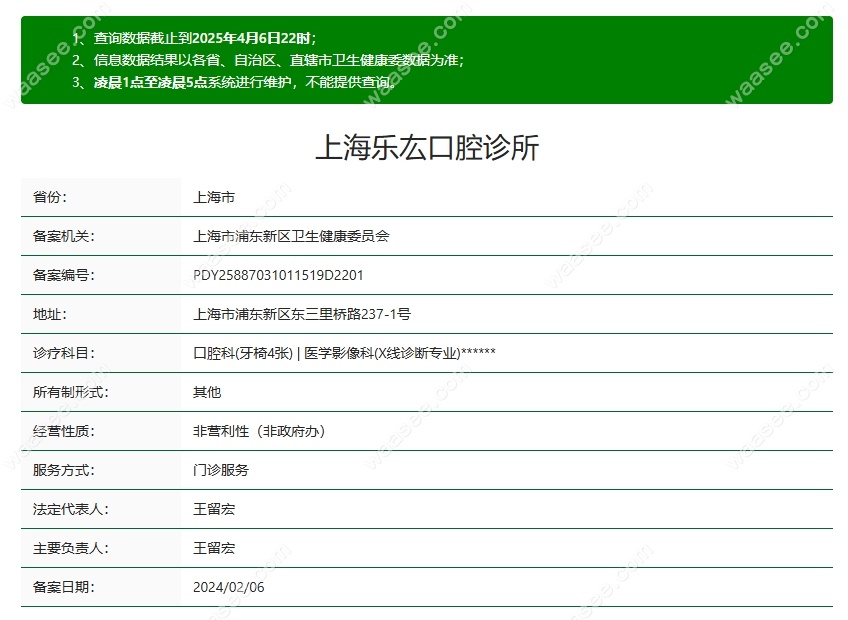The width and height of the screenshot is (848, 620).
Task: Click the value 上海市 in 省份 row
Action: tap(214, 197)
